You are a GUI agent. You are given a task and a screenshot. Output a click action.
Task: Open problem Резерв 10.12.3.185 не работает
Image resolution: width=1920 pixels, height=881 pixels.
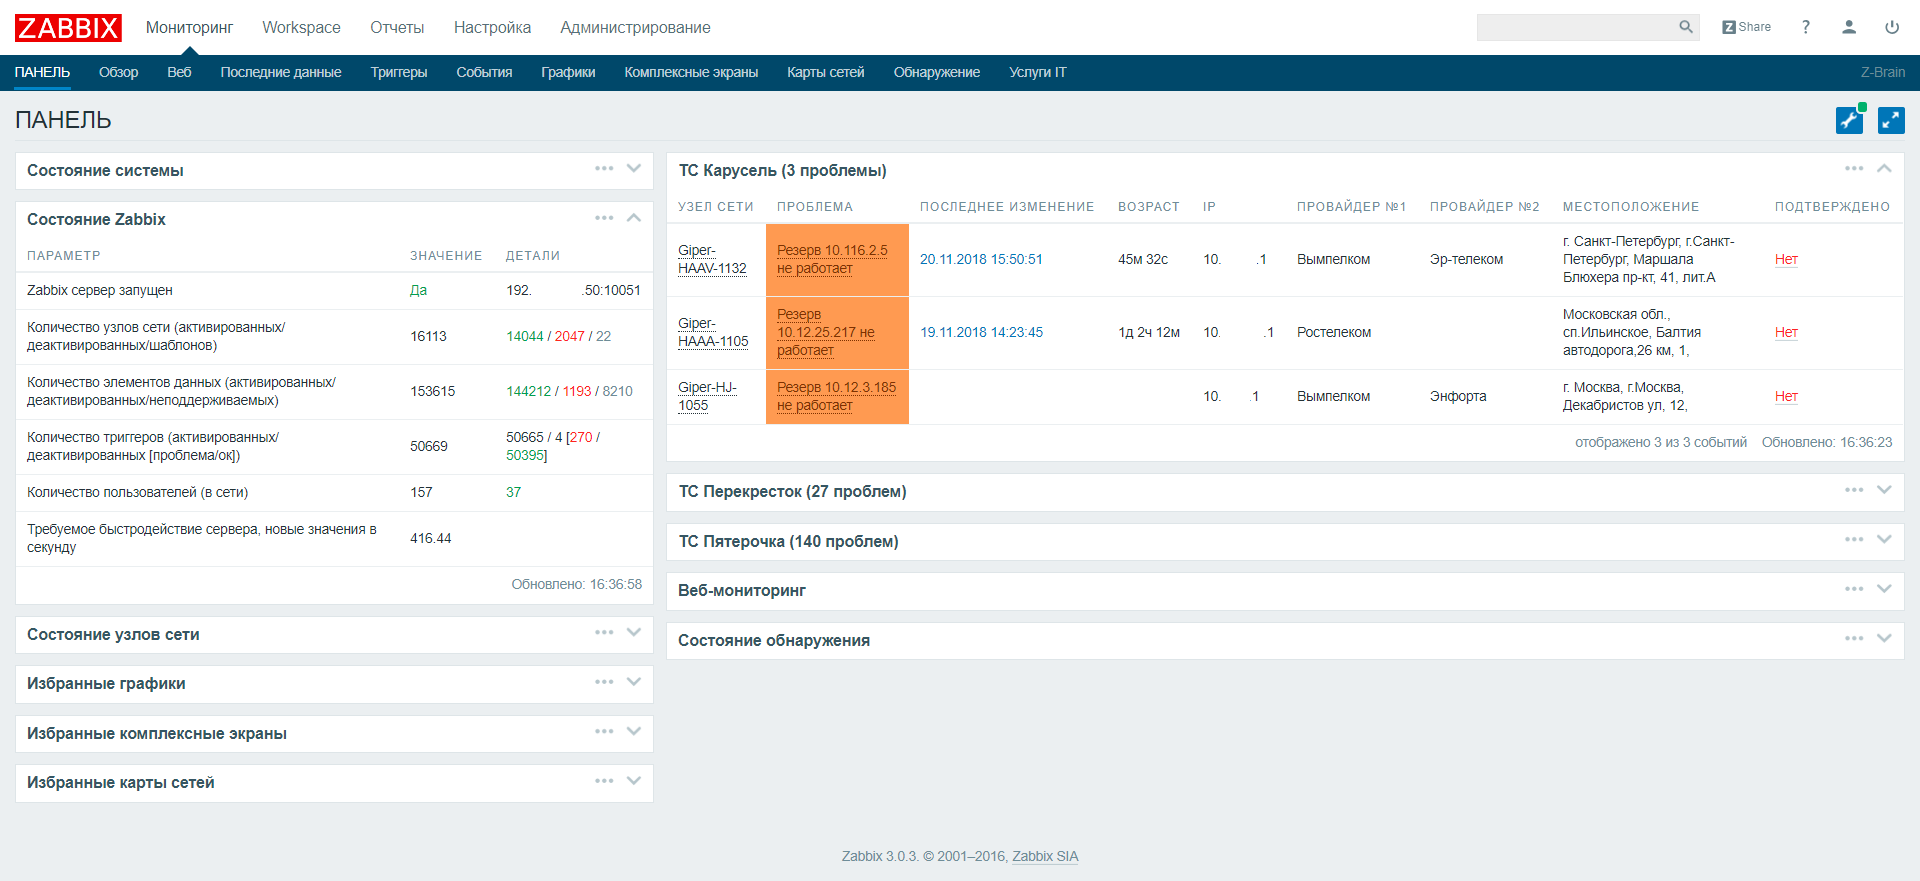[836, 396]
